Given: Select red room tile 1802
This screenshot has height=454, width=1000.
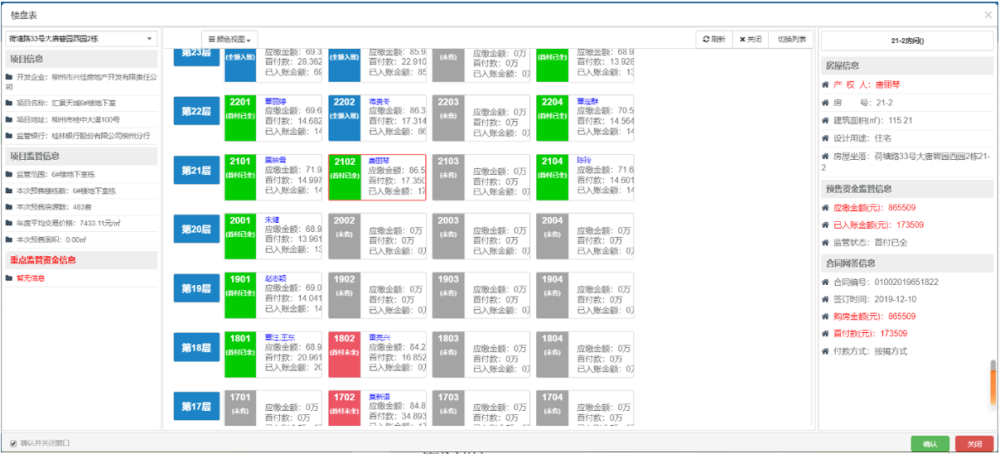Looking at the screenshot, I should [x=344, y=354].
